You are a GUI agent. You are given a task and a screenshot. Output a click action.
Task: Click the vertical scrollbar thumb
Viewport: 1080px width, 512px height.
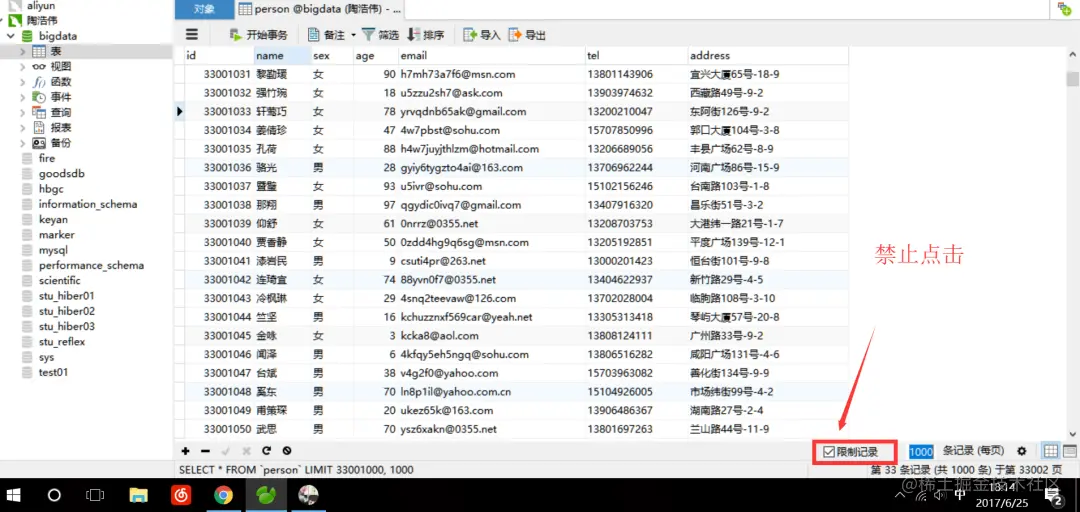coord(1072,77)
